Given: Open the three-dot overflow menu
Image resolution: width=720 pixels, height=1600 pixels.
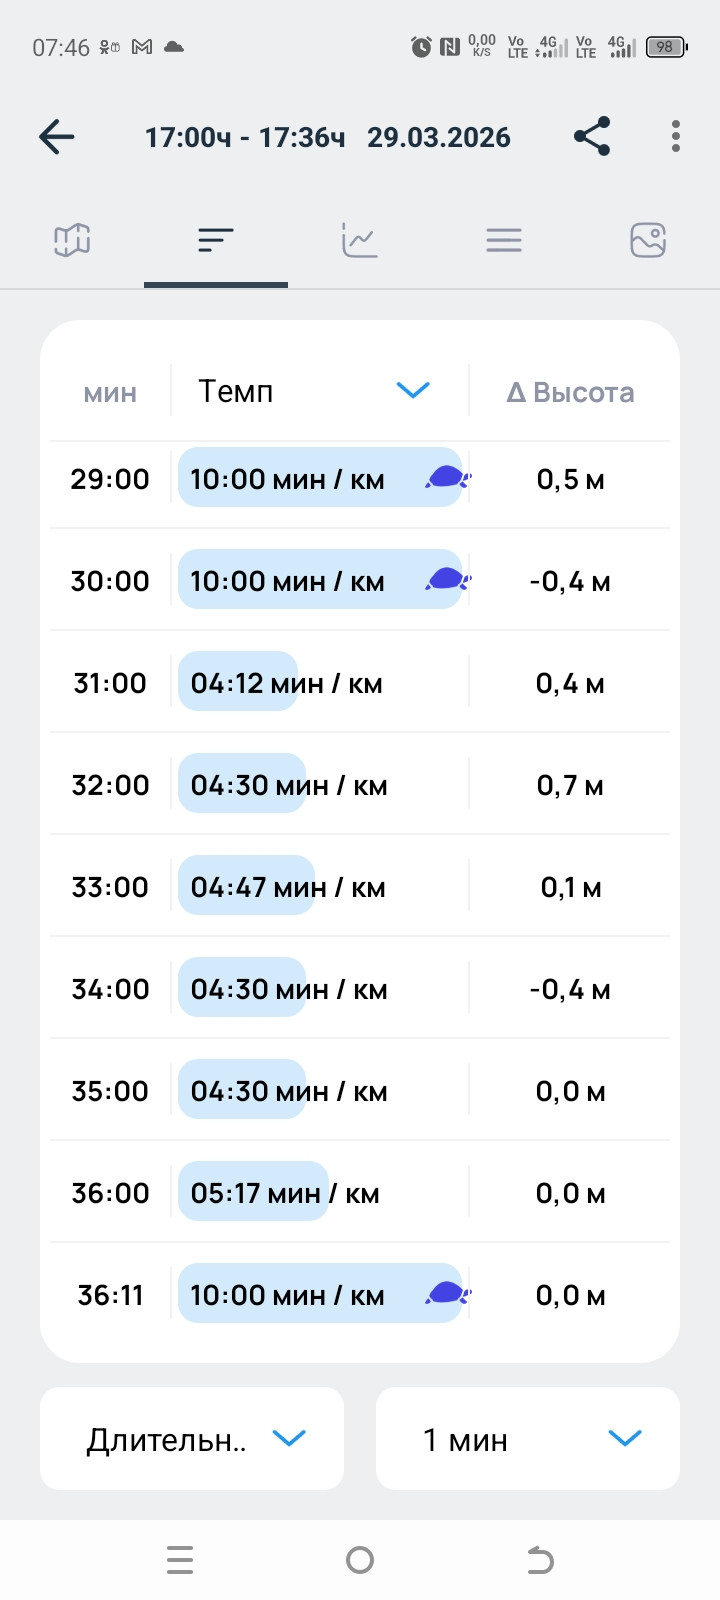Looking at the screenshot, I should click(676, 136).
